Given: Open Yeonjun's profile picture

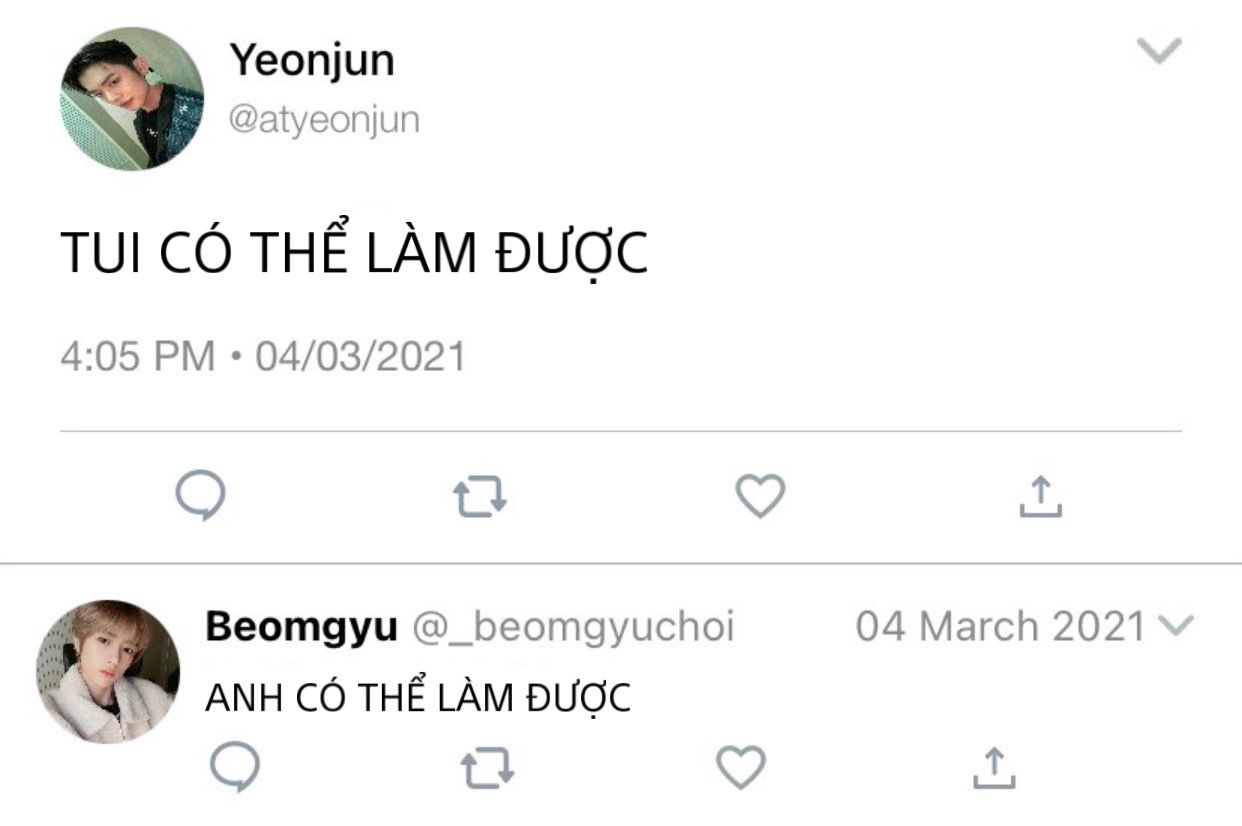Looking at the screenshot, I should pyautogui.click(x=132, y=98).
